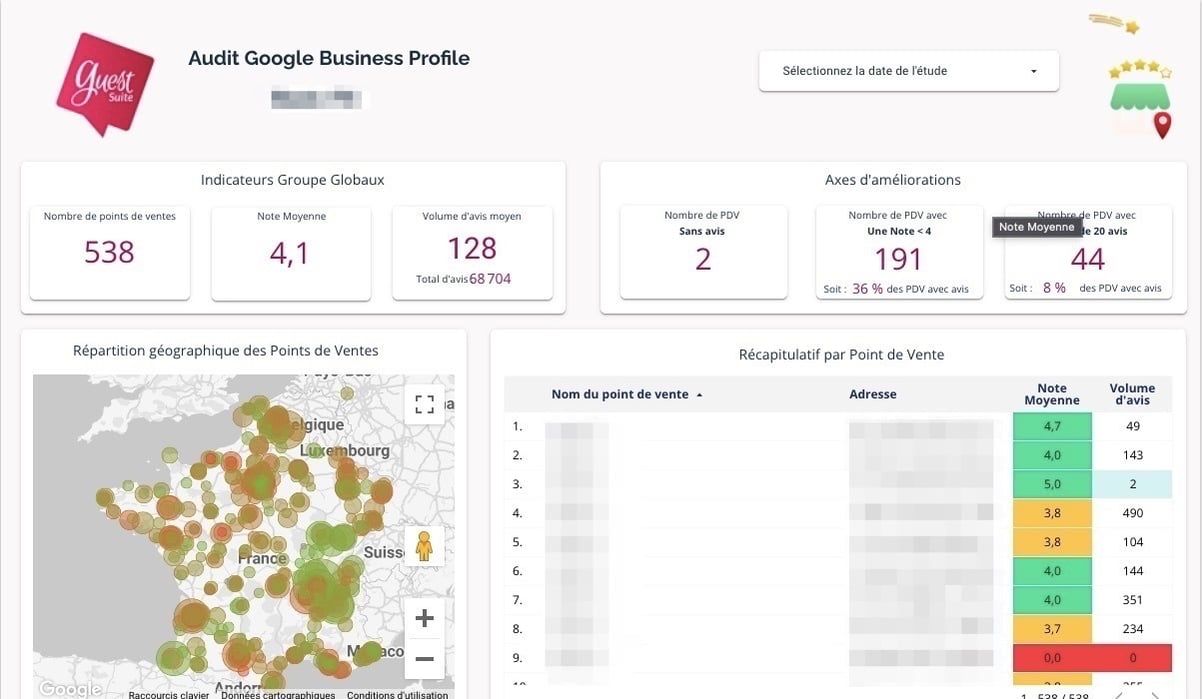Select the 5,0 rating cell in row 3
The height and width of the screenshot is (699, 1202).
pyautogui.click(x=1052, y=484)
